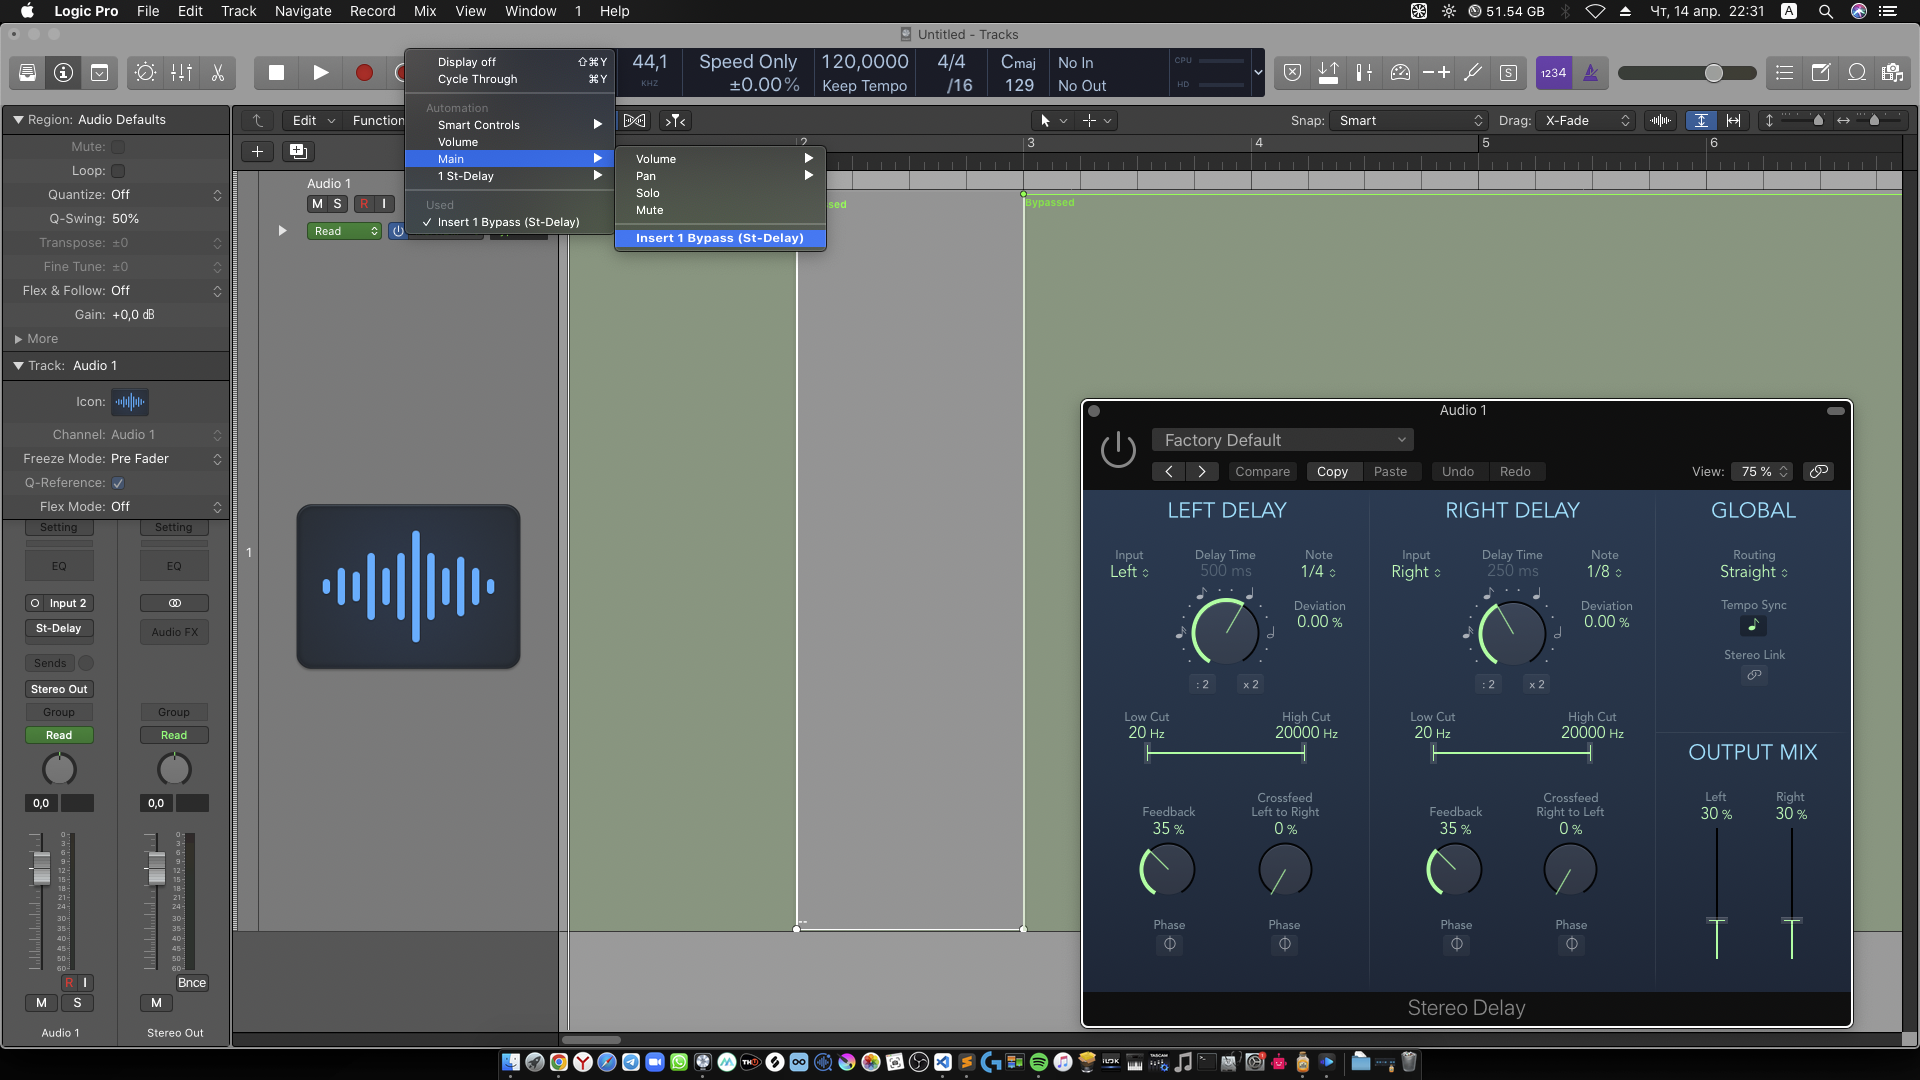
Task: Click the Tuner fork icon
Action: tap(1472, 73)
